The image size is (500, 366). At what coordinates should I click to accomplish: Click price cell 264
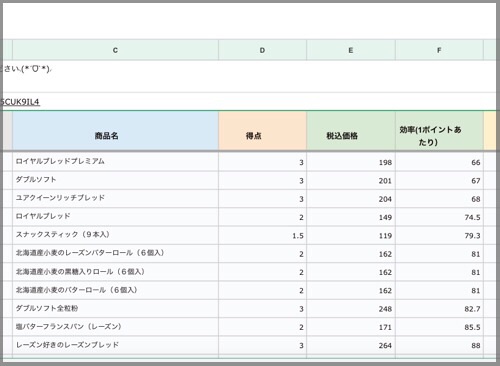(x=351, y=345)
